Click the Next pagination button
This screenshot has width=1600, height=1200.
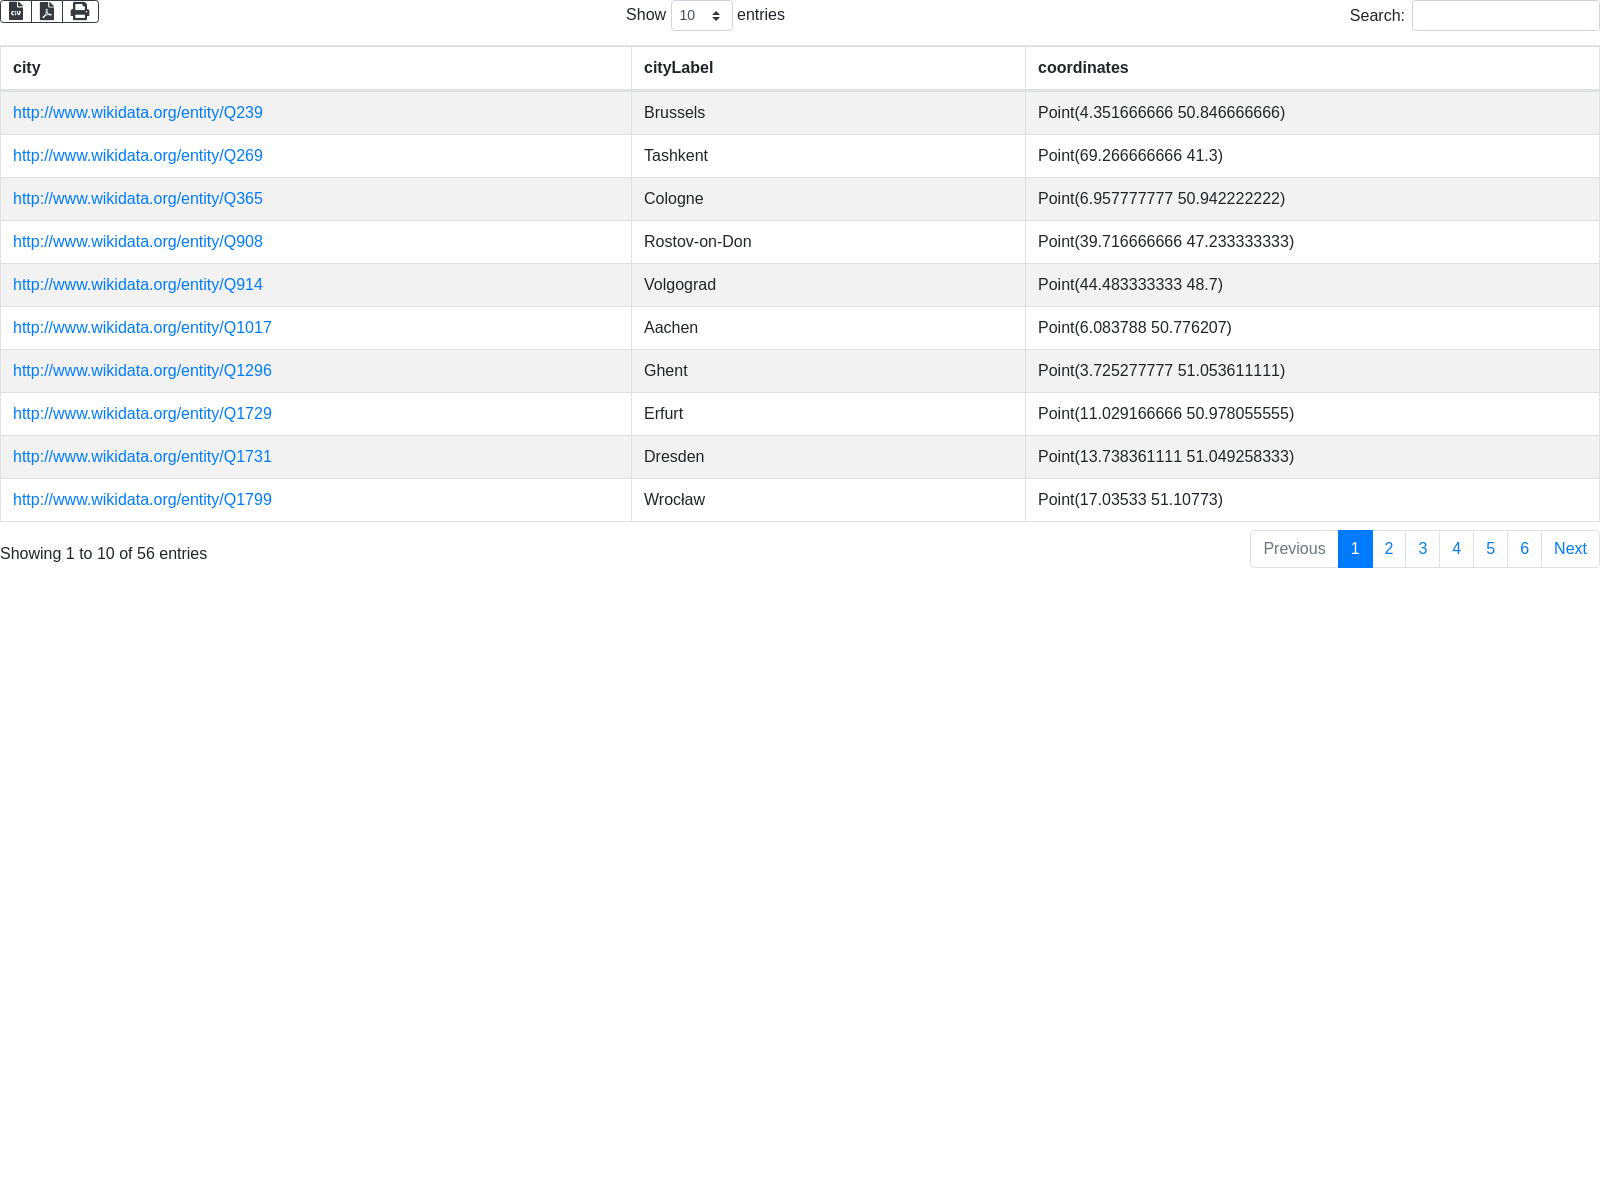click(x=1570, y=549)
